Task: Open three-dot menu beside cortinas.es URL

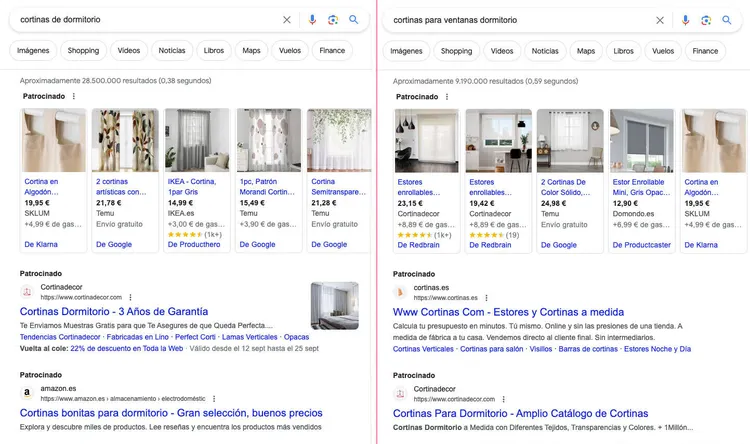Action: (x=486, y=298)
